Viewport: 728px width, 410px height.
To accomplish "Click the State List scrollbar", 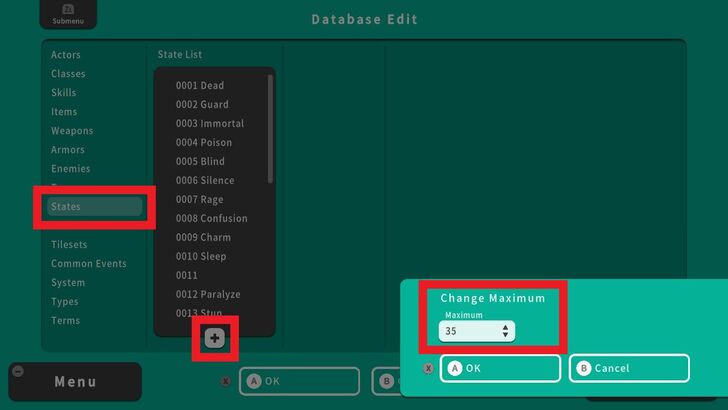I will point(270,130).
